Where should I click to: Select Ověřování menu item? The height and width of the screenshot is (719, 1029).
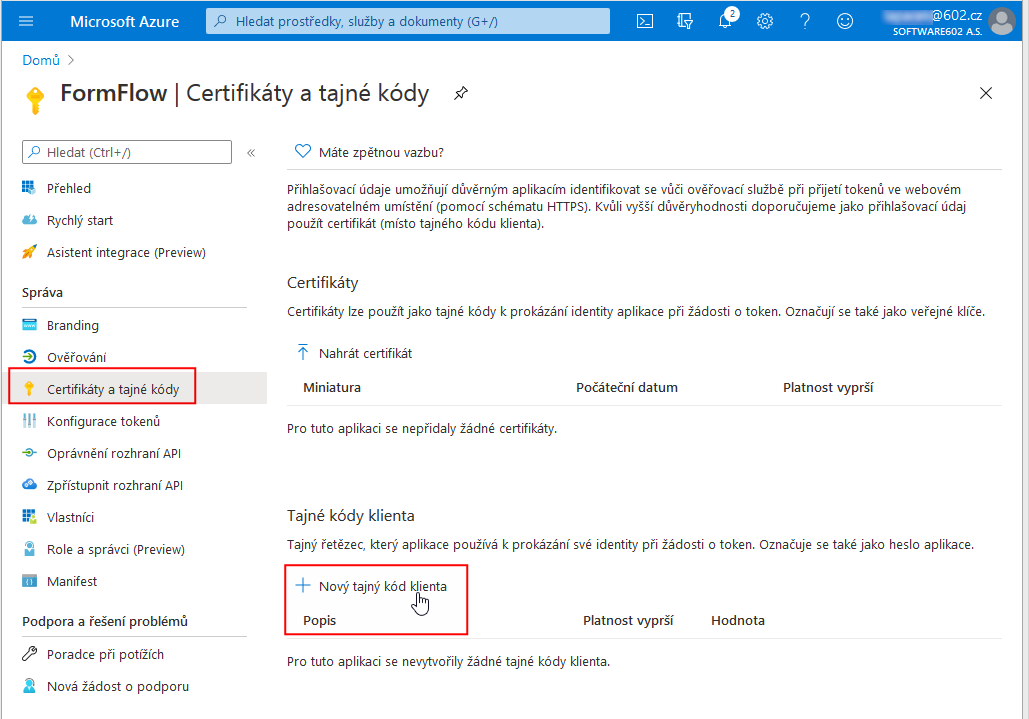pos(76,357)
